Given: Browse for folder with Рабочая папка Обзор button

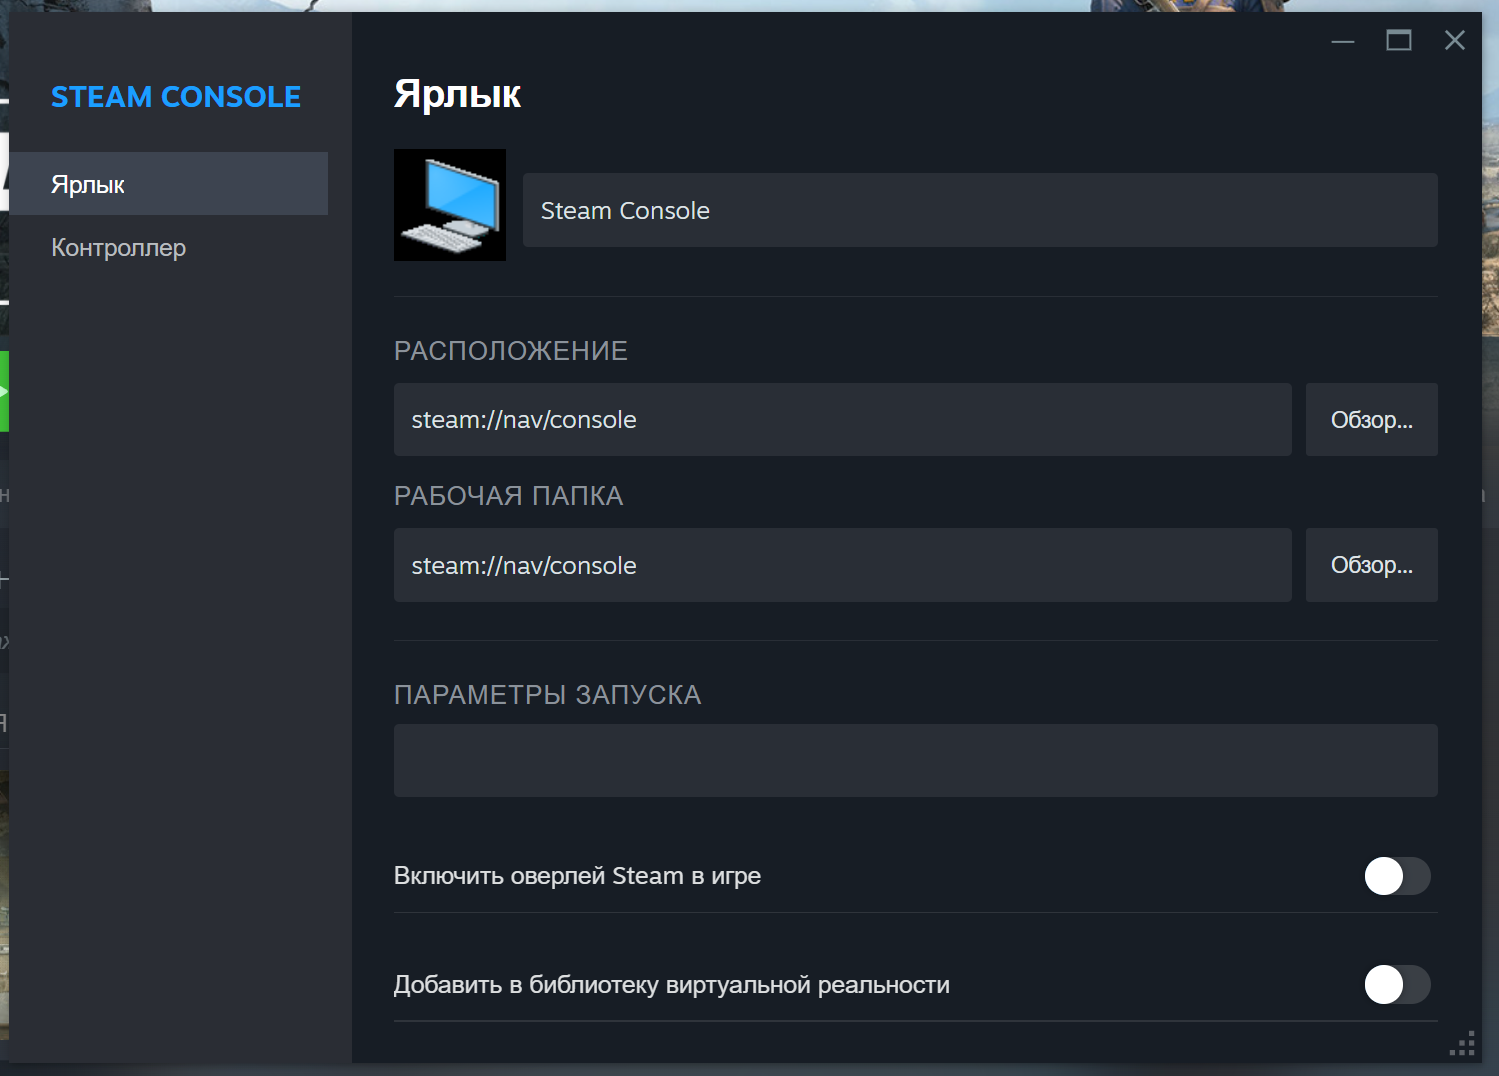Looking at the screenshot, I should click(x=1372, y=565).
